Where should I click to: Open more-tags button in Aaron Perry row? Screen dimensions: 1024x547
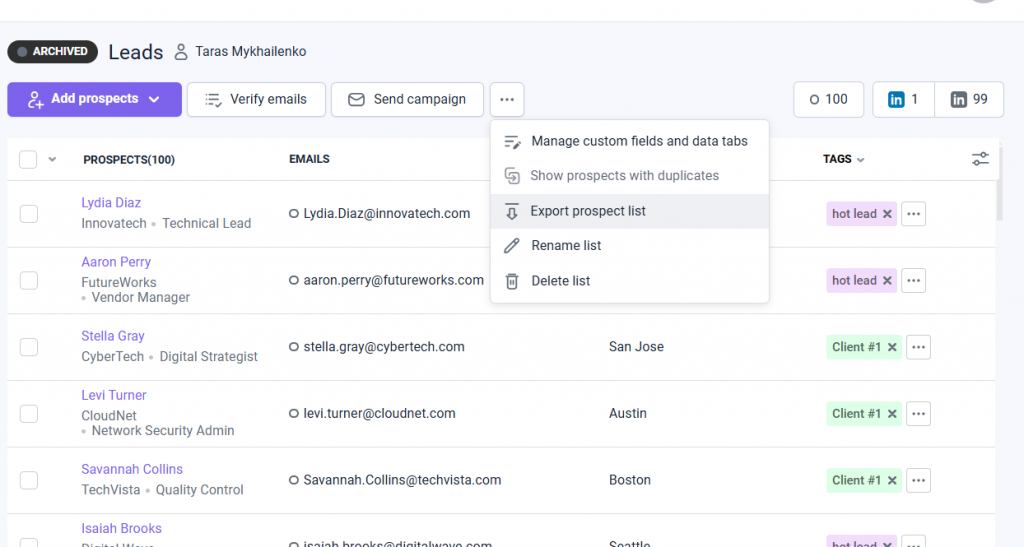[914, 280]
